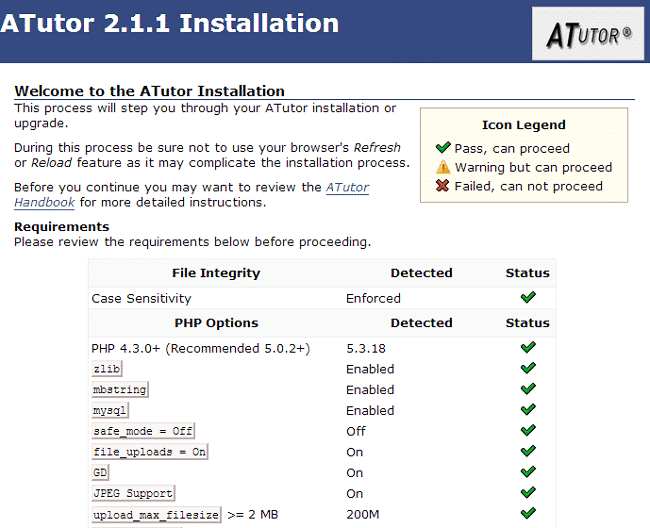Click the Pass, can proceed legend text
Image resolution: width=650 pixels, height=528 pixels.
click(512, 148)
